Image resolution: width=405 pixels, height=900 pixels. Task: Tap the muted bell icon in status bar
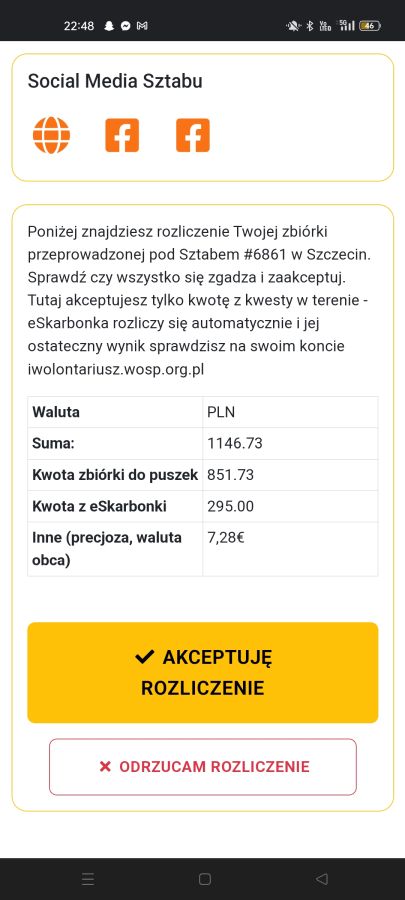click(x=293, y=26)
